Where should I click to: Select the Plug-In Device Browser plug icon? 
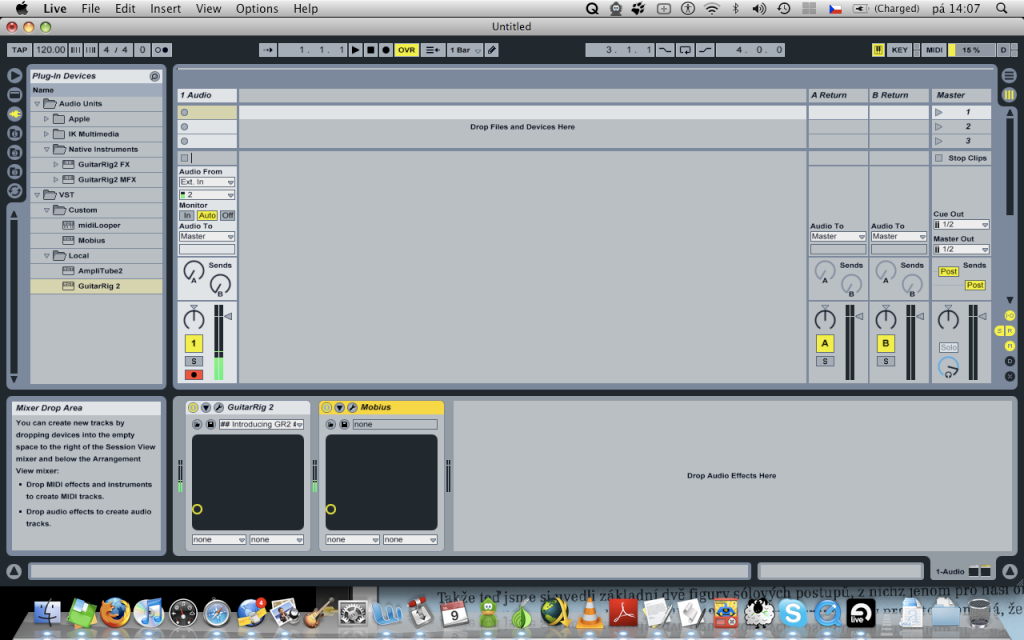(14, 114)
